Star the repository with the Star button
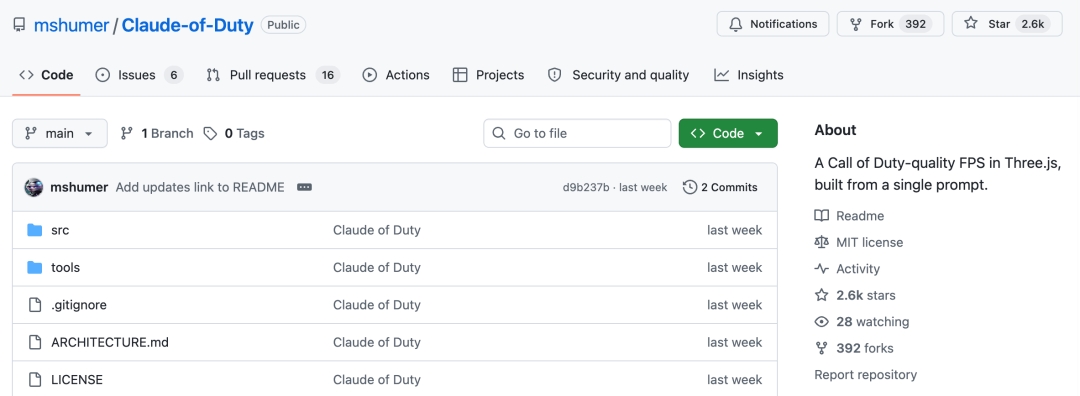1080x396 pixels. [1007, 24]
